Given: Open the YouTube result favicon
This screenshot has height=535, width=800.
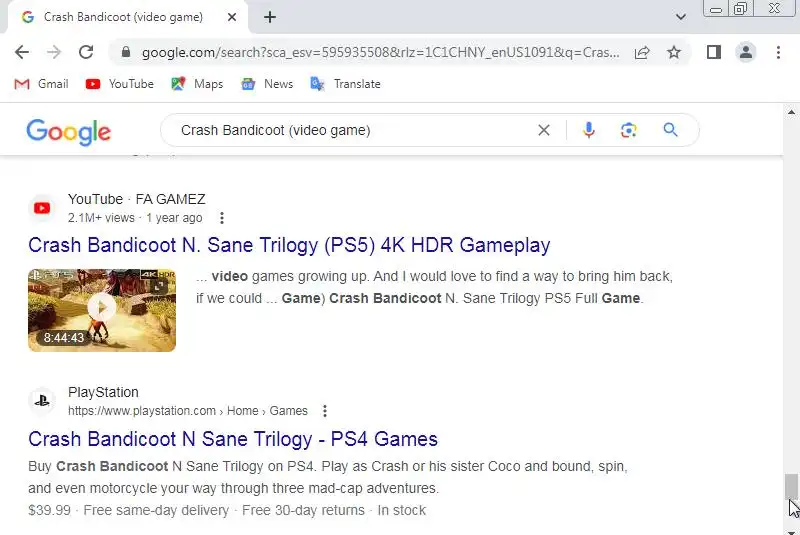Looking at the screenshot, I should tap(42, 208).
